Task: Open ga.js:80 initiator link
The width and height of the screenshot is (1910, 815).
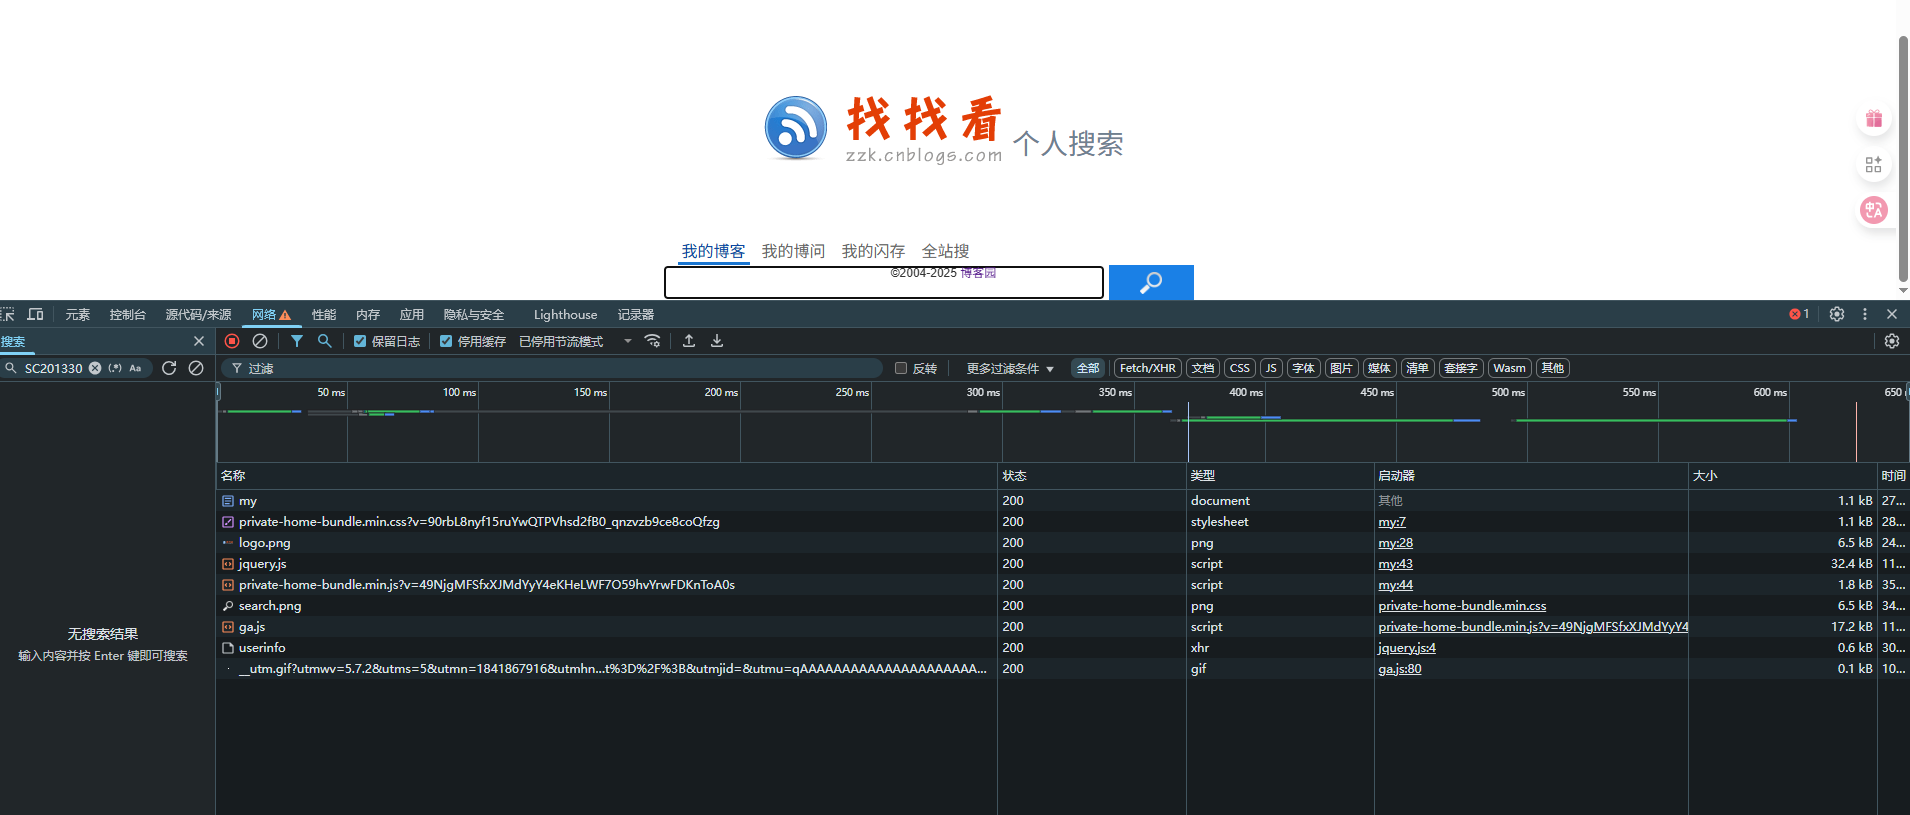Action: tap(1400, 668)
